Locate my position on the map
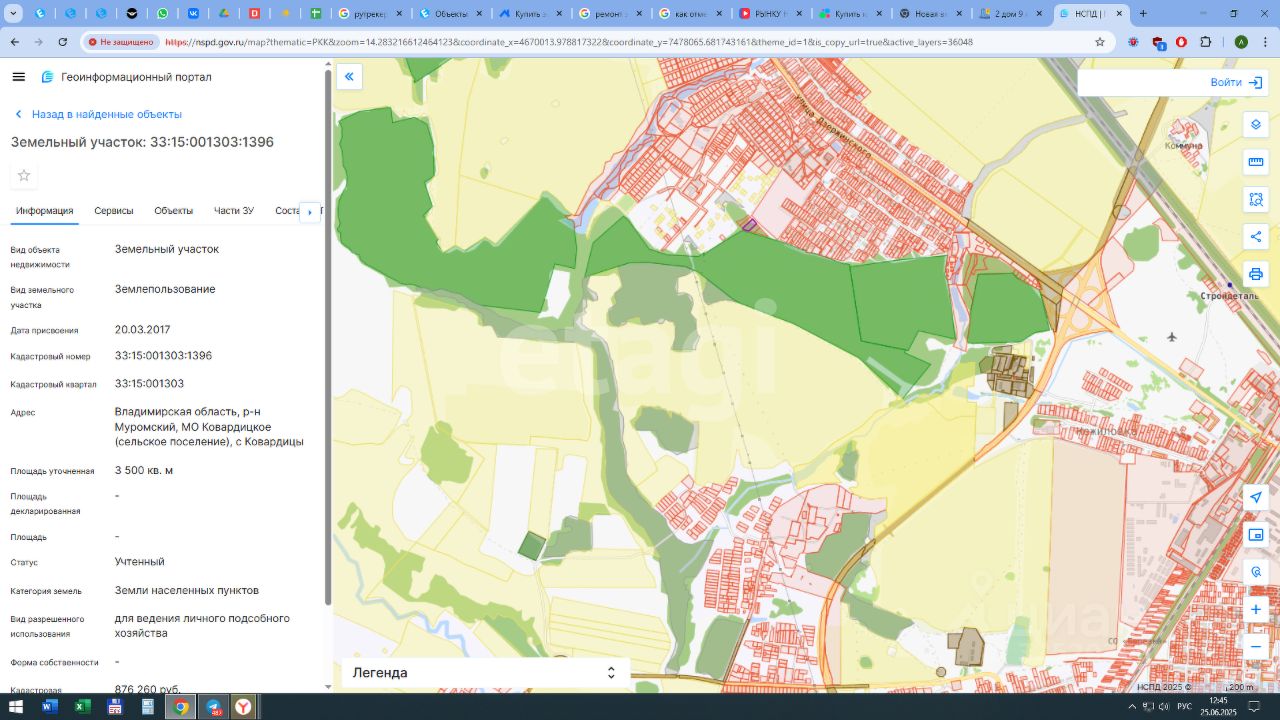The image size is (1280, 720). tap(1256, 497)
